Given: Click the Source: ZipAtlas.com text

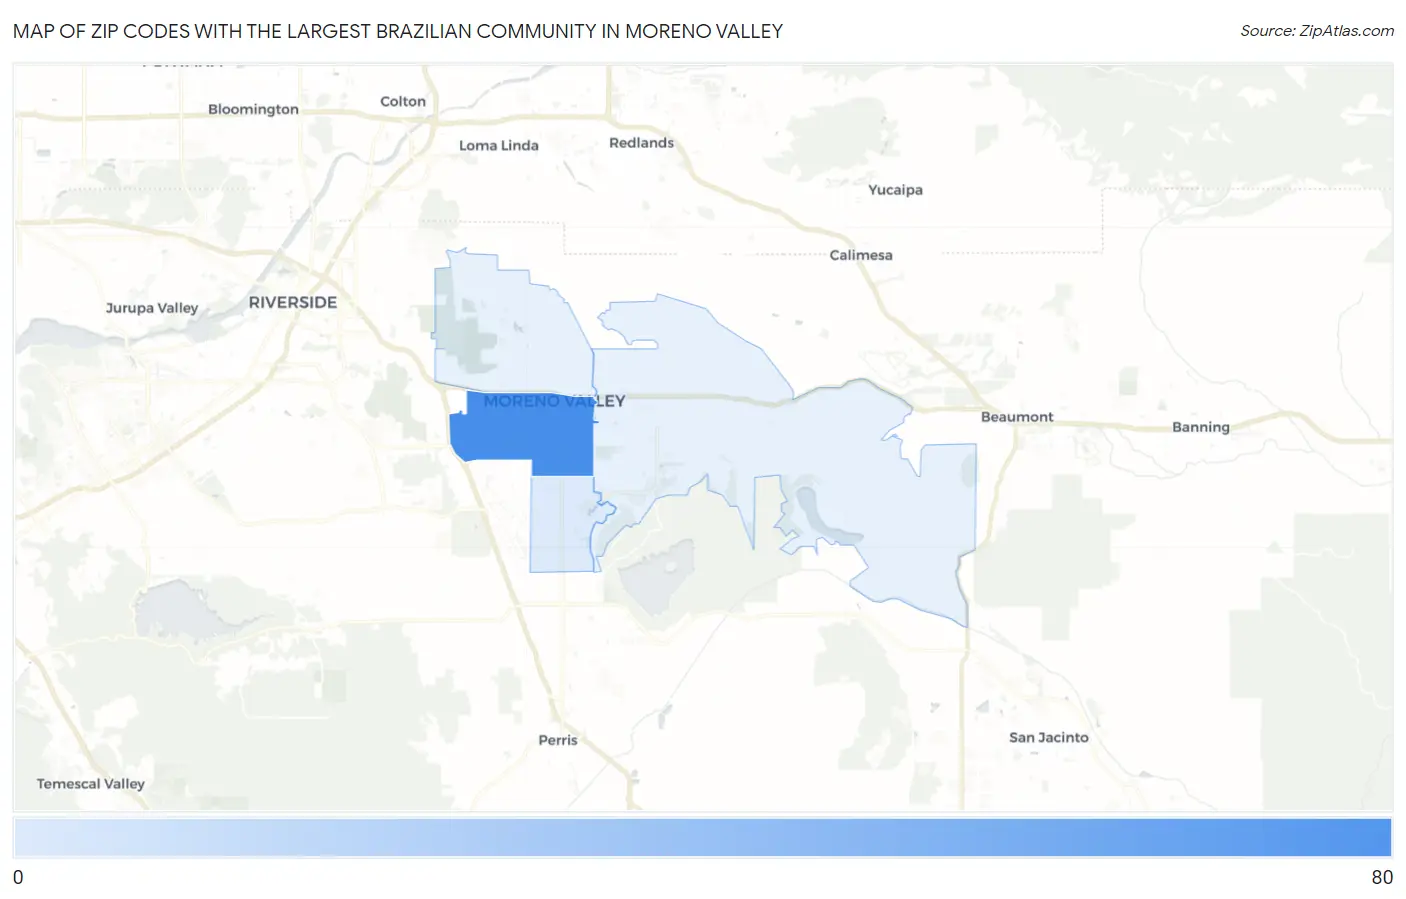Looking at the screenshot, I should click(1317, 31).
